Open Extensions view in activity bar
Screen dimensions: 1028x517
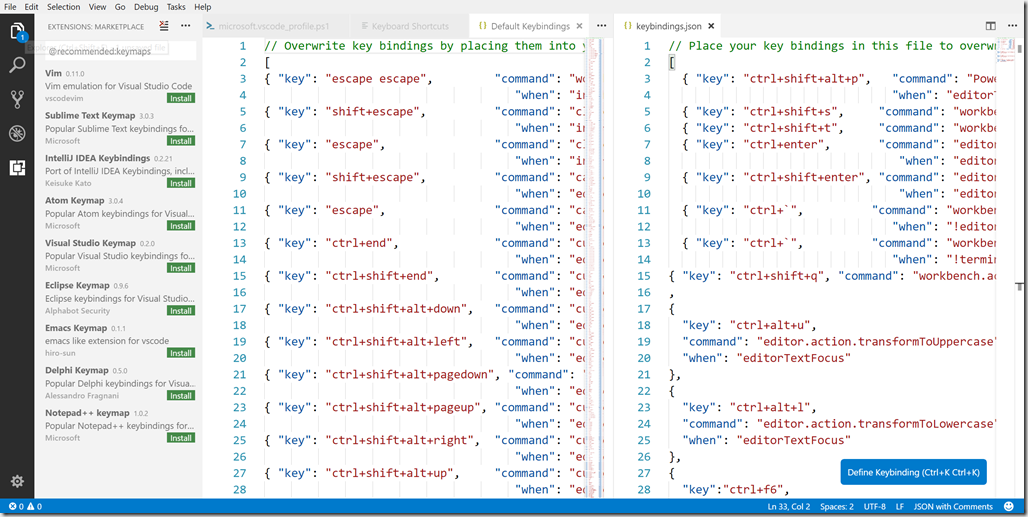[x=17, y=168]
